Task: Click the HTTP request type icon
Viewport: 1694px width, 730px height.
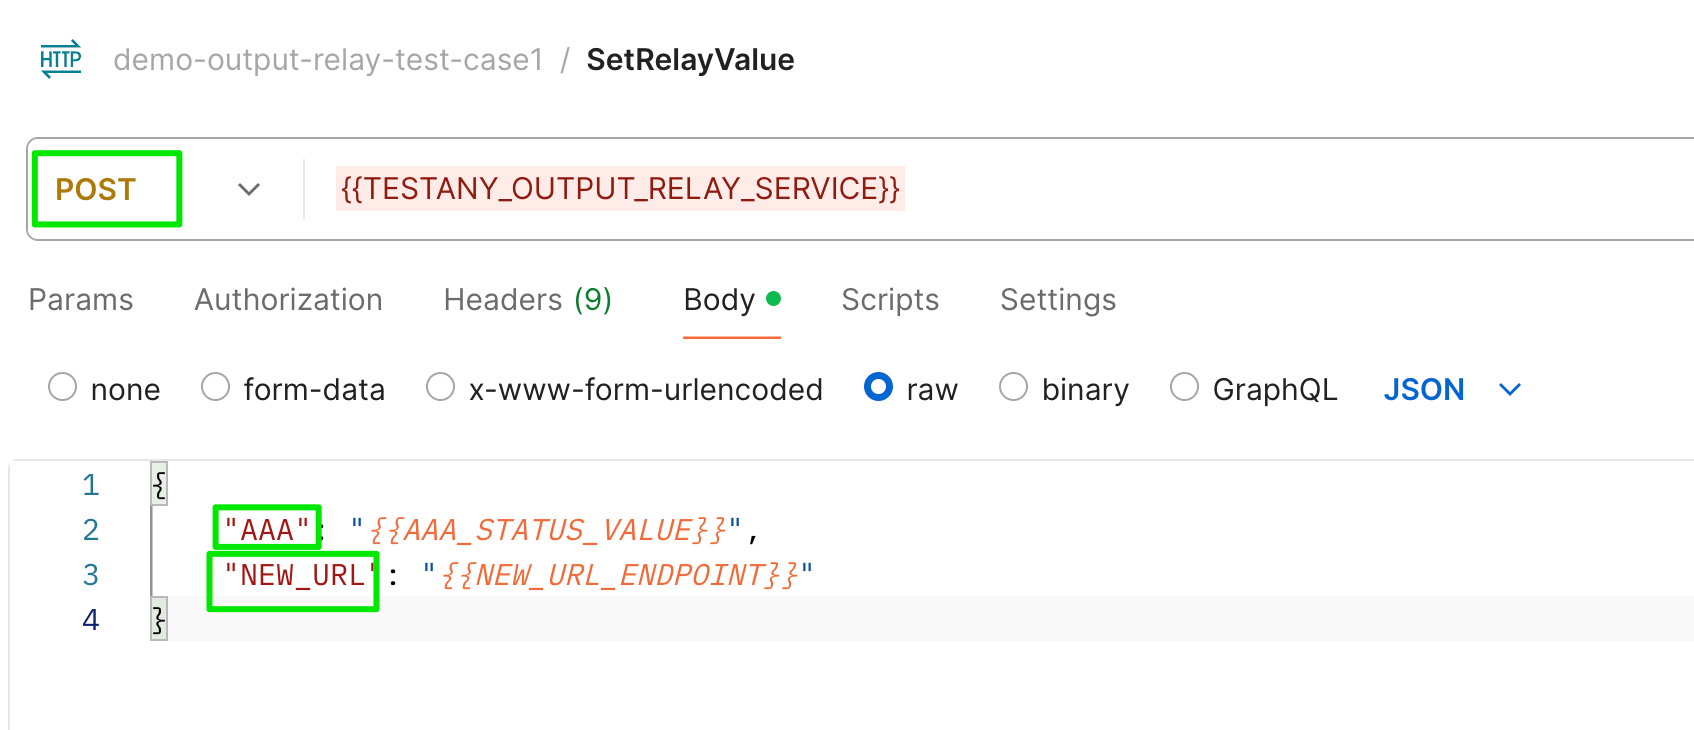Action: (61, 59)
